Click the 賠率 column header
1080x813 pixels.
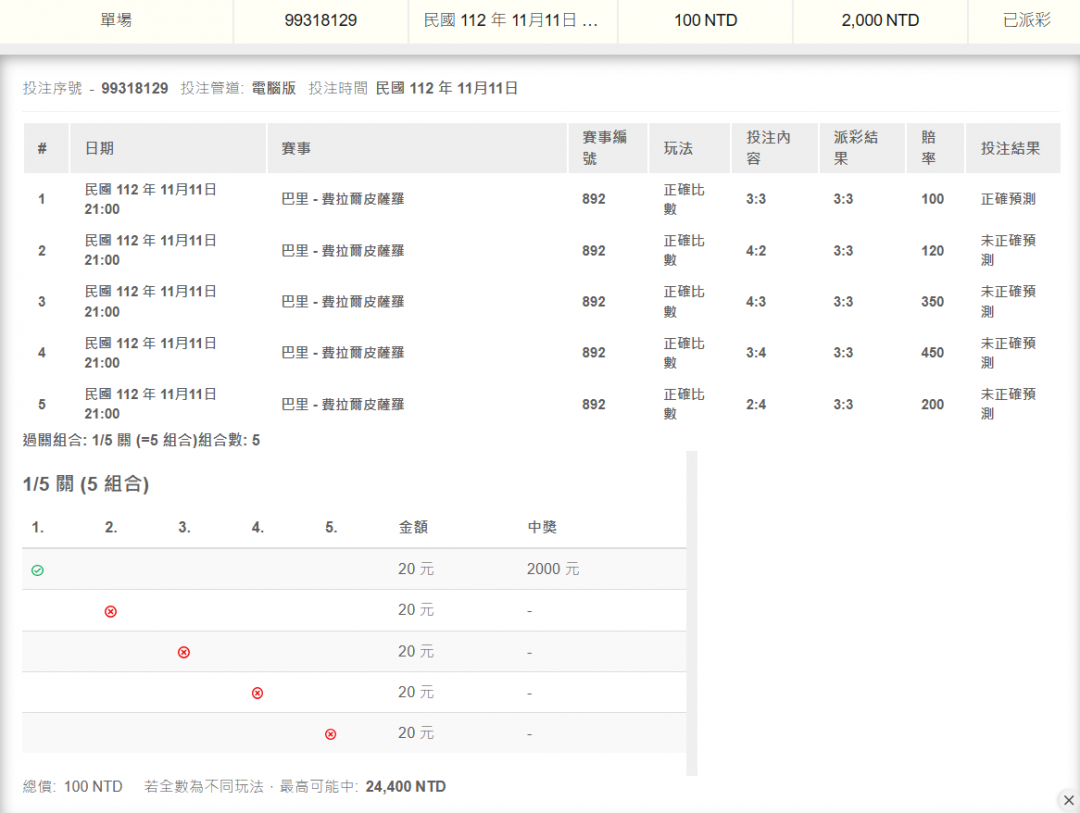[930, 148]
